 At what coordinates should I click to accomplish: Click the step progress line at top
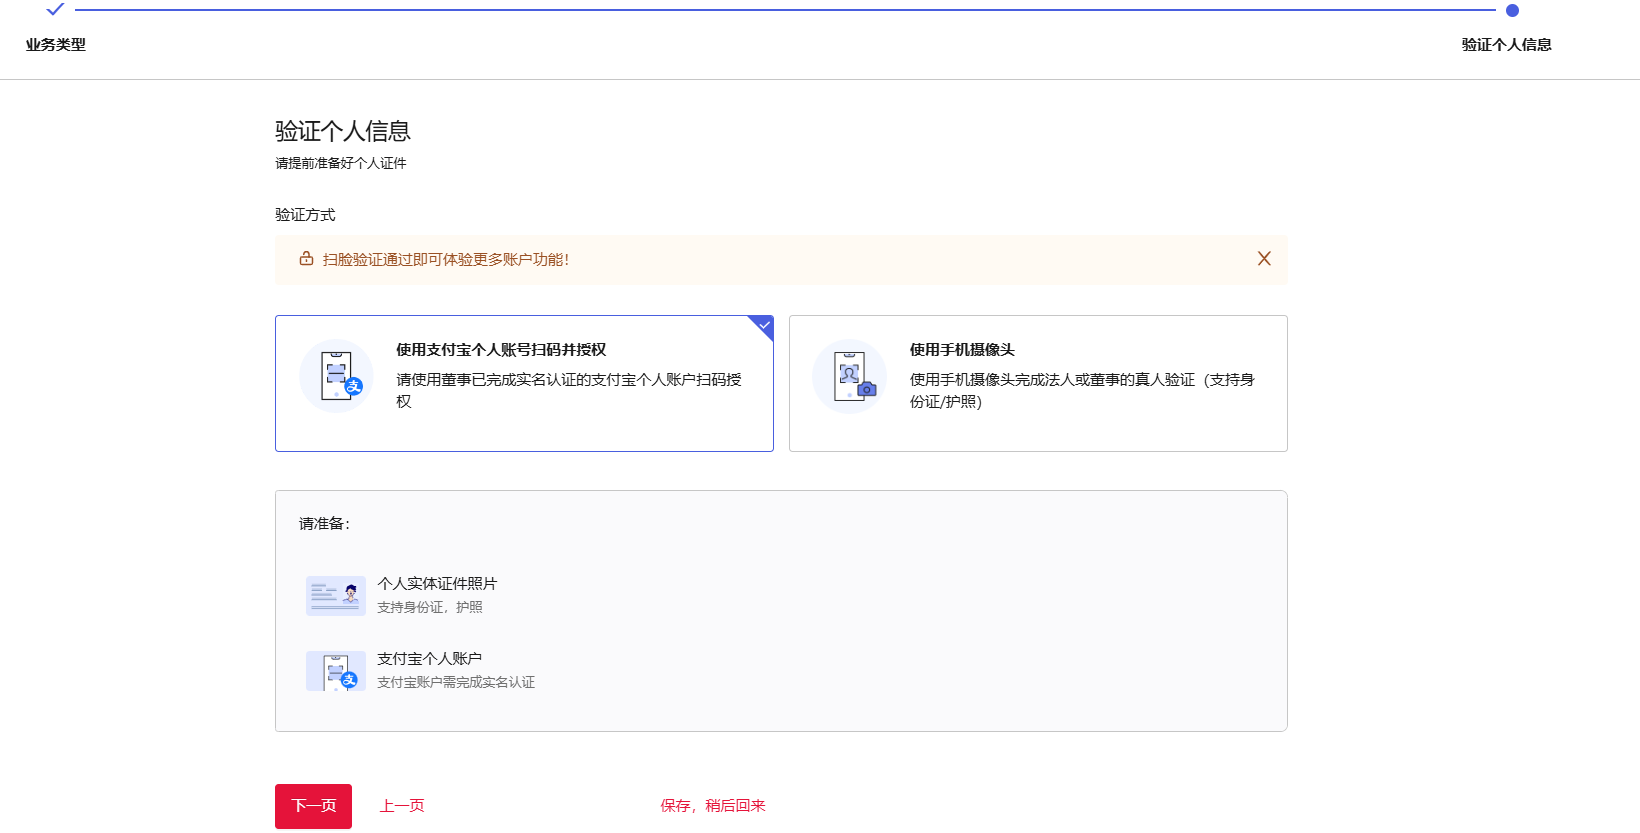[x=785, y=10]
